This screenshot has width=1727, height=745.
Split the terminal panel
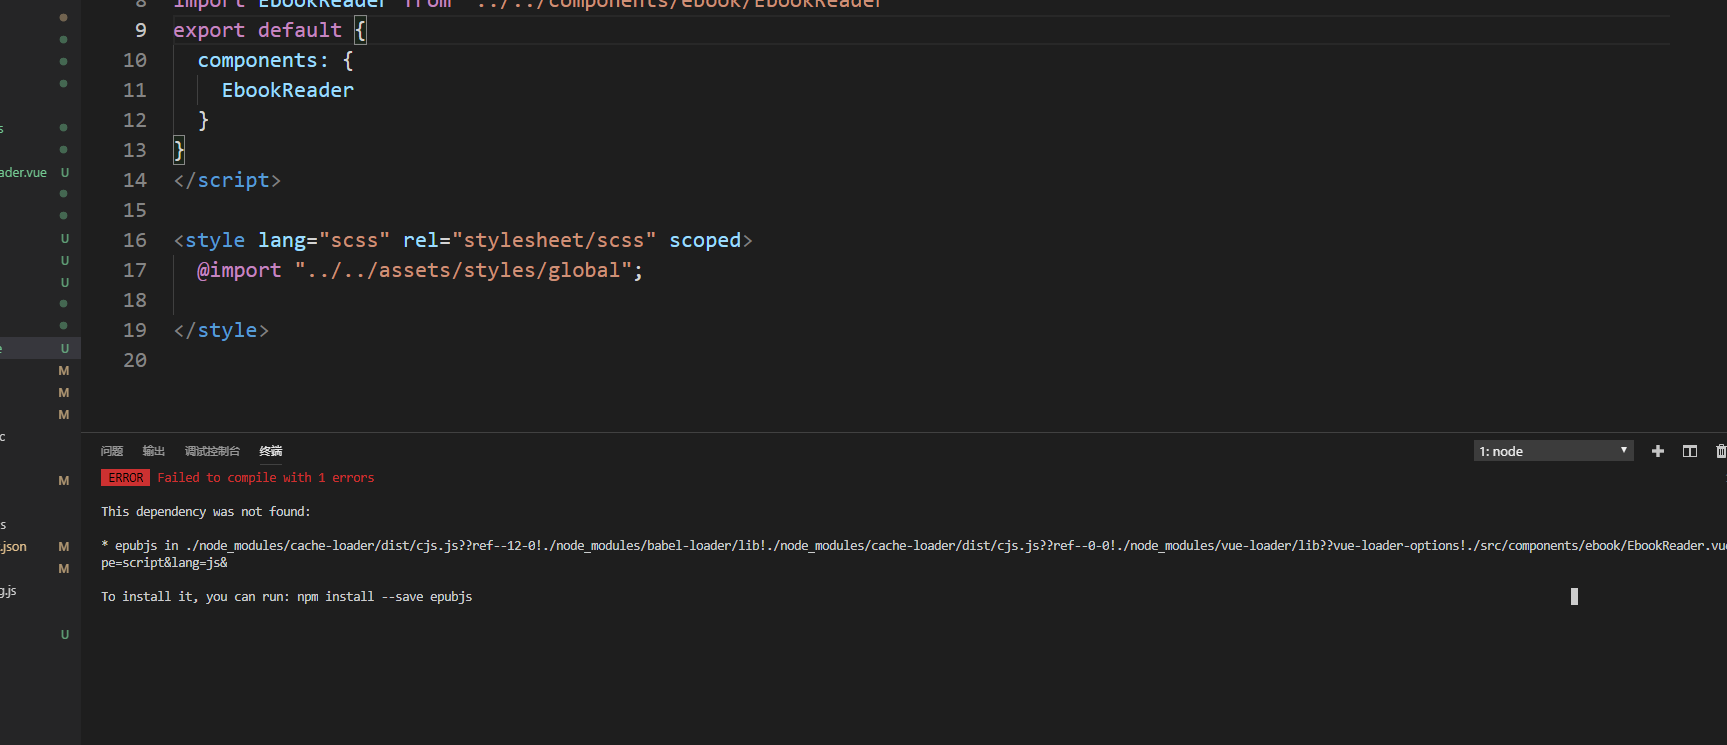click(x=1690, y=451)
